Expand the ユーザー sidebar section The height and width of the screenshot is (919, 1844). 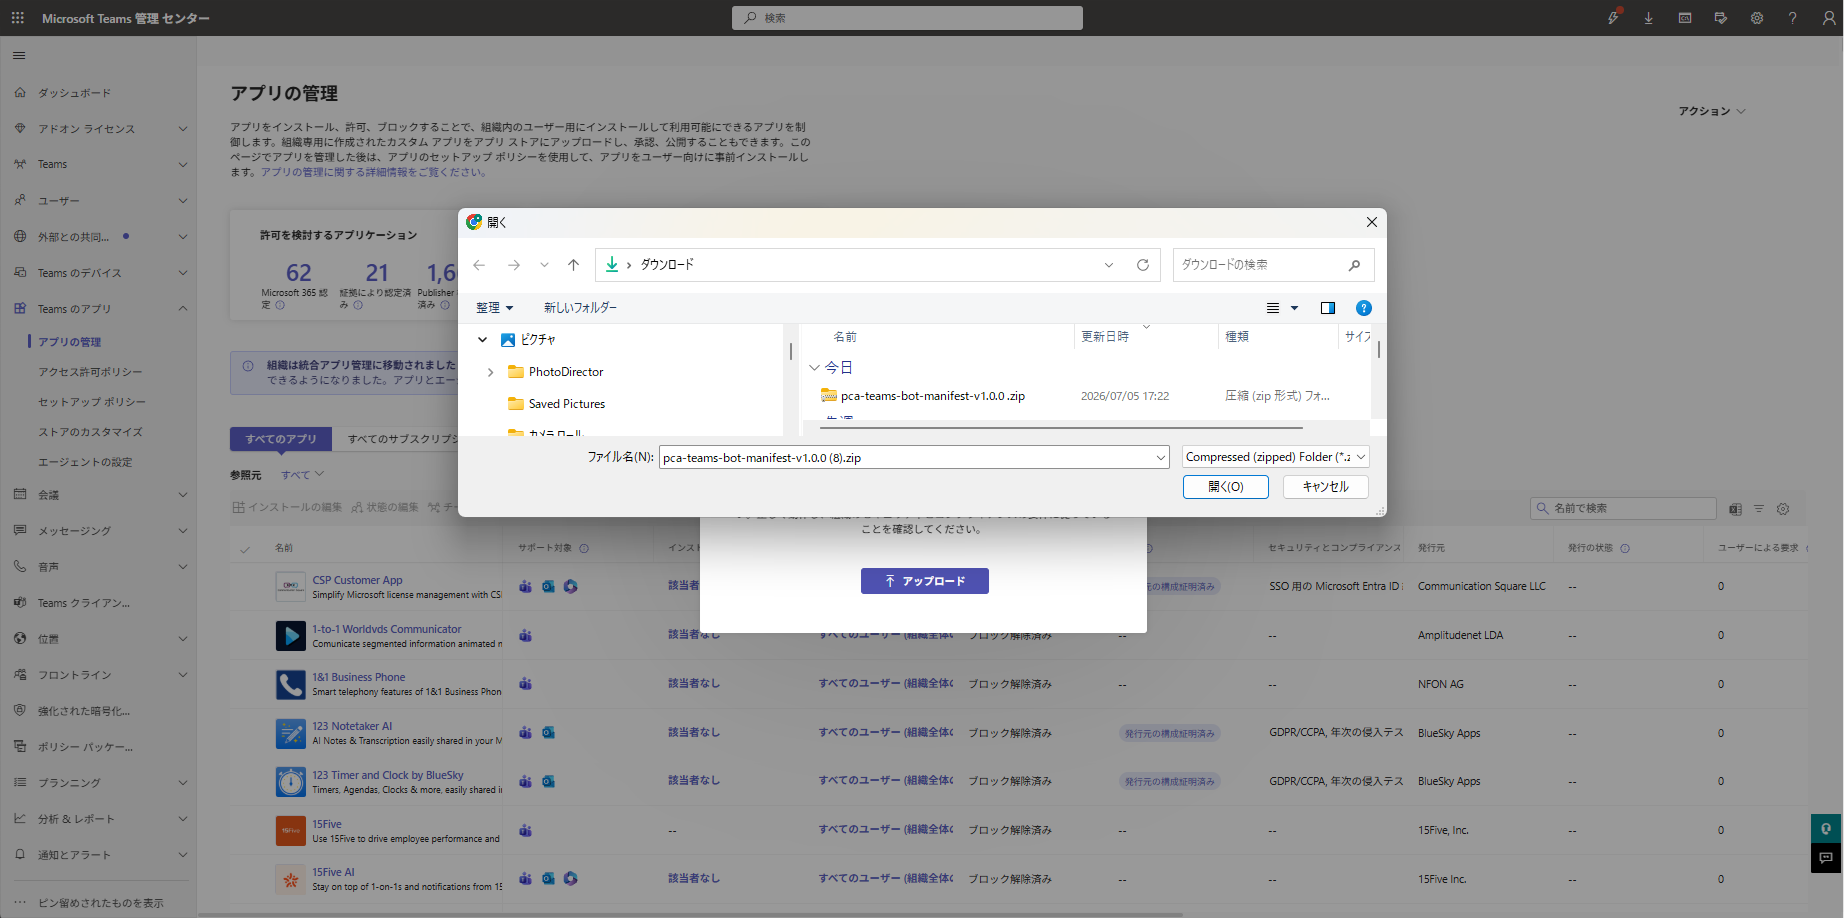[x=183, y=201]
